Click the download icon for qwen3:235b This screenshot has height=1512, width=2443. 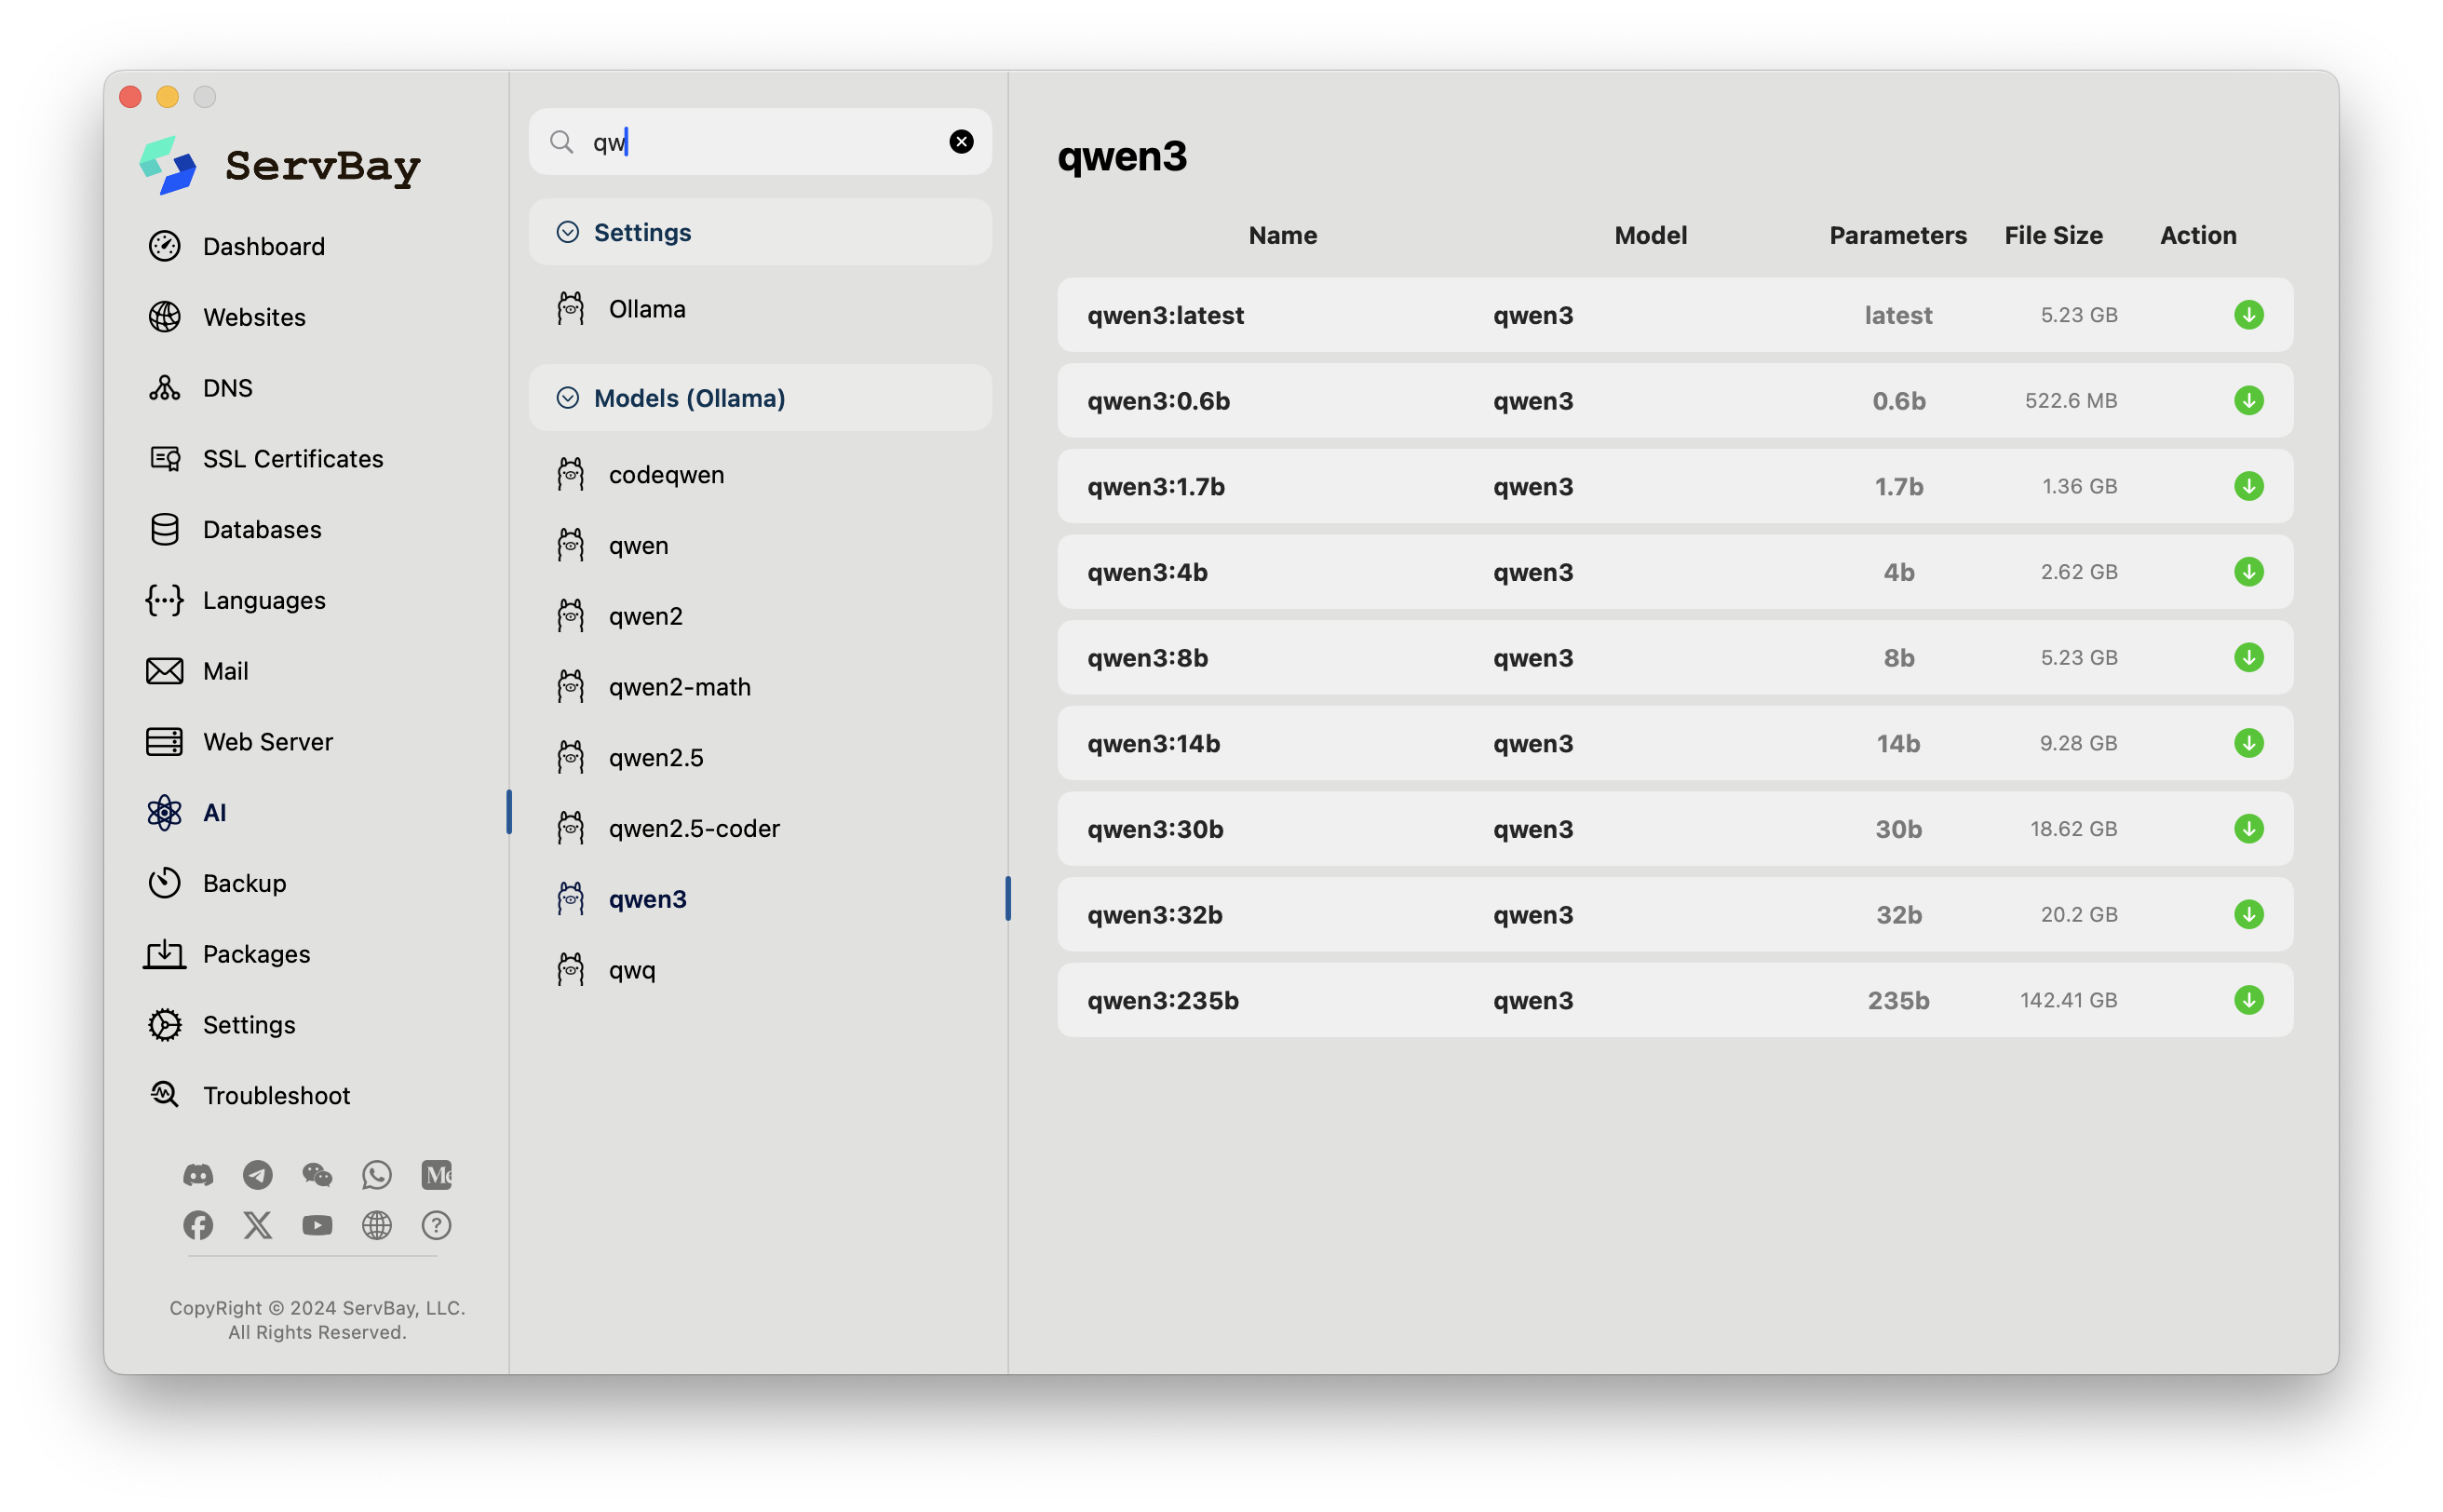(2248, 1000)
